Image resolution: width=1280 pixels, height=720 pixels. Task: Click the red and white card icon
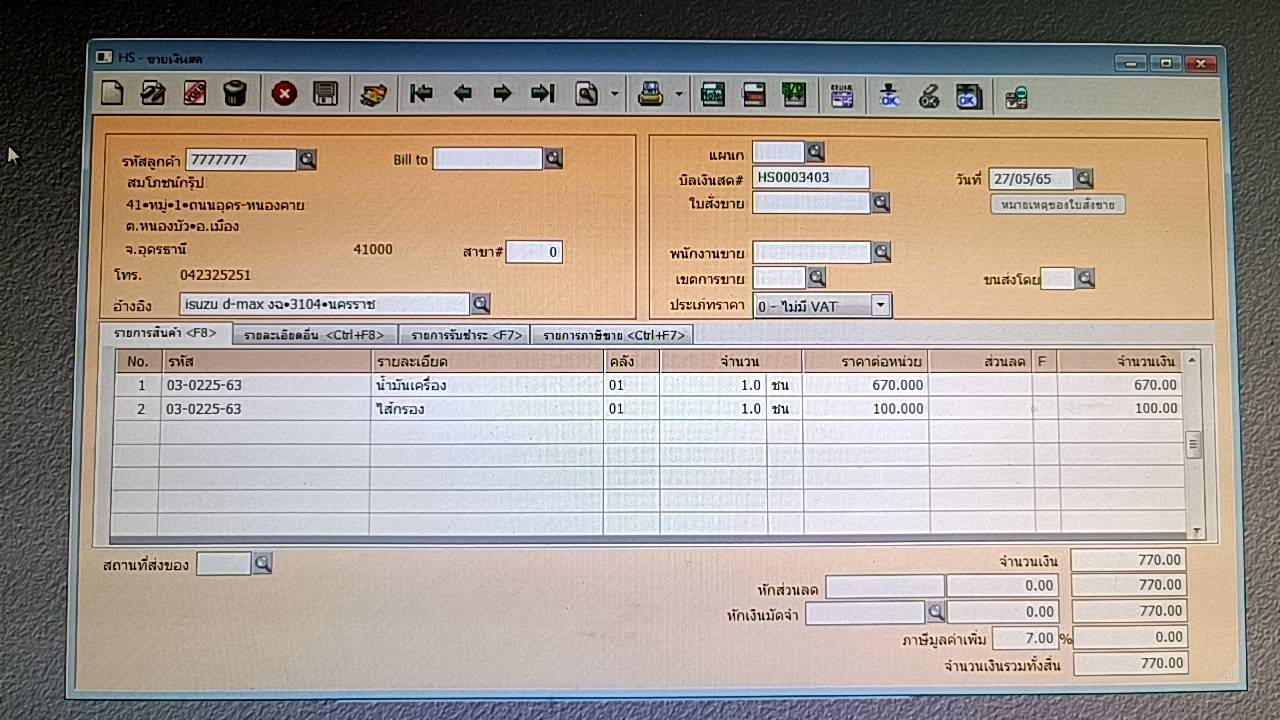pos(753,95)
